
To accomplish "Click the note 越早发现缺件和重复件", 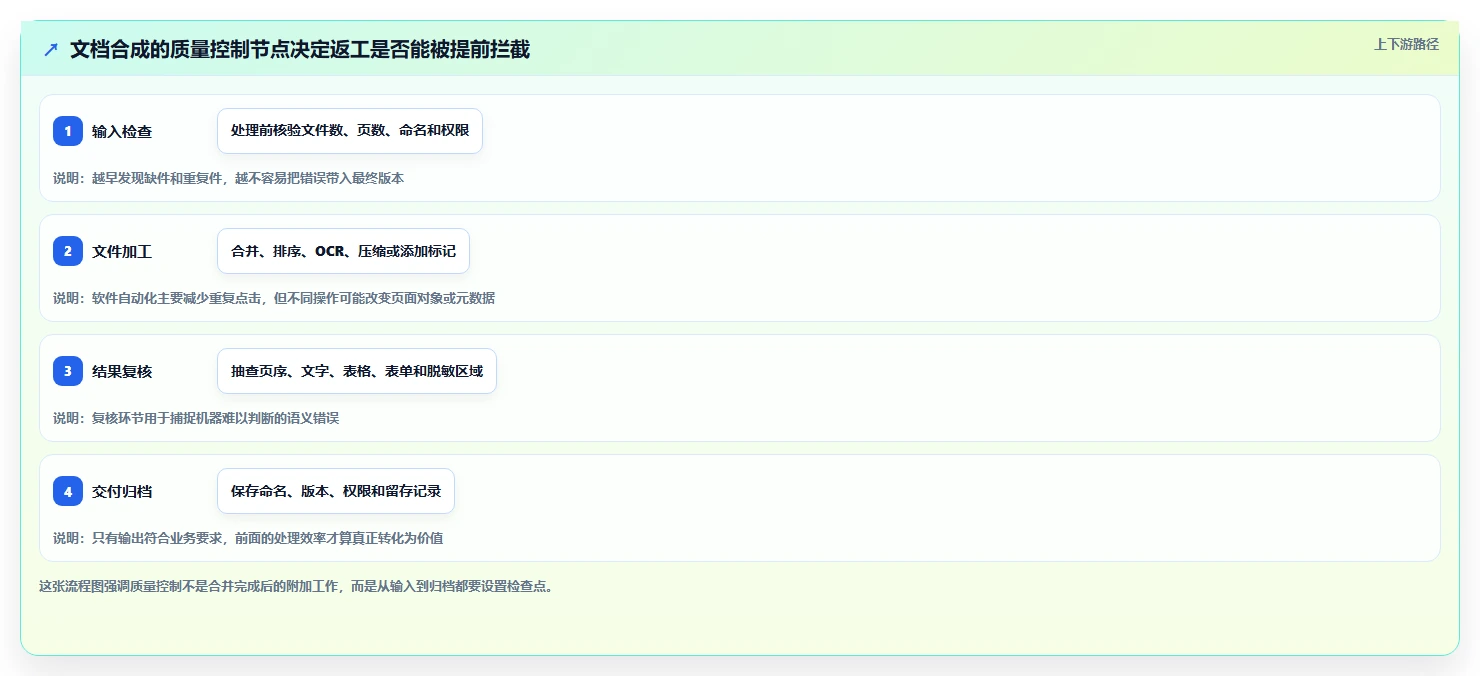I will pos(229,178).
